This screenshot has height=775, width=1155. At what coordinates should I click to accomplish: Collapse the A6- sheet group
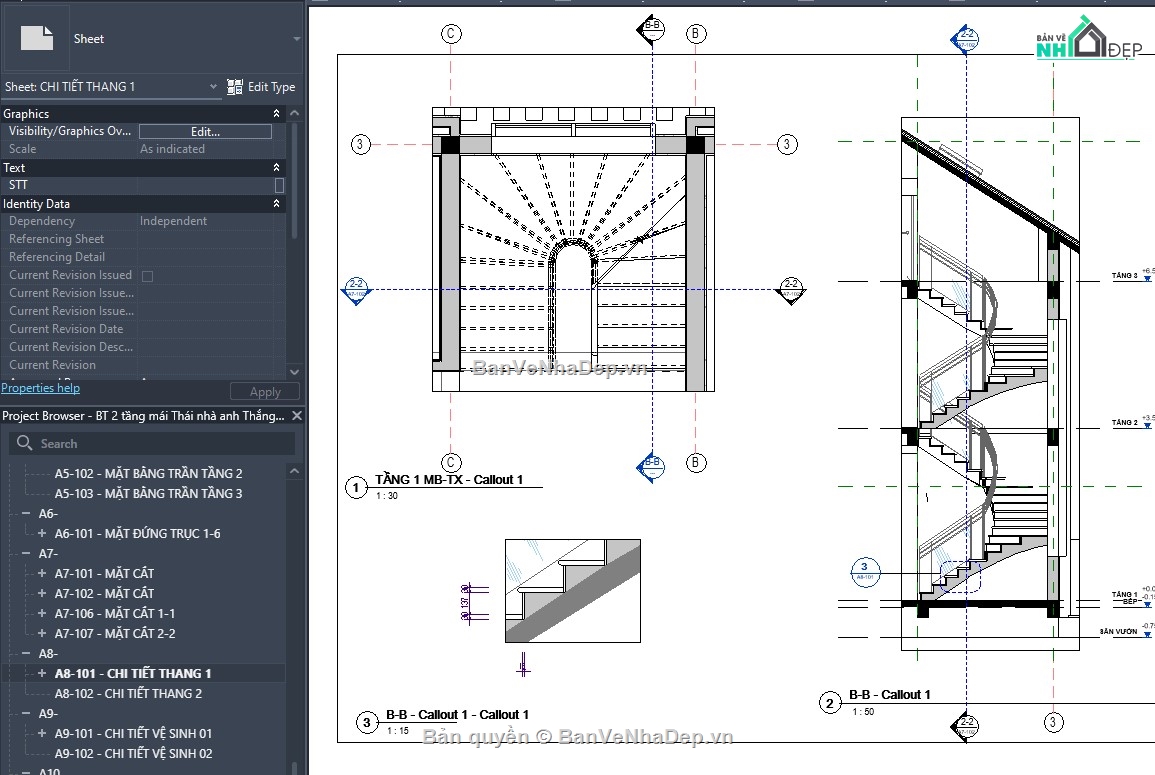(x=26, y=513)
